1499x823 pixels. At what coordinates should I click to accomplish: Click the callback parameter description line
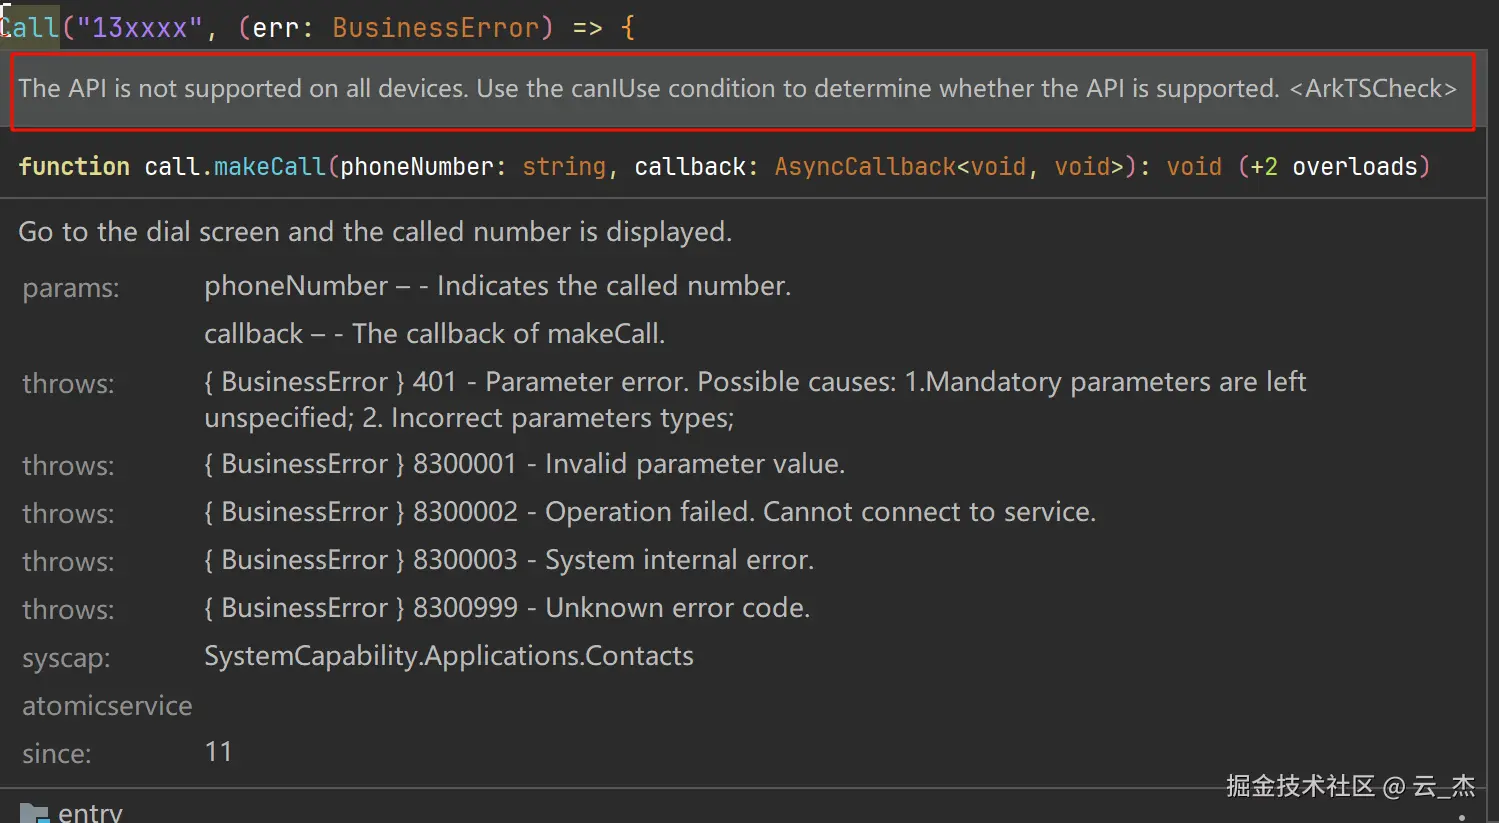coord(434,334)
